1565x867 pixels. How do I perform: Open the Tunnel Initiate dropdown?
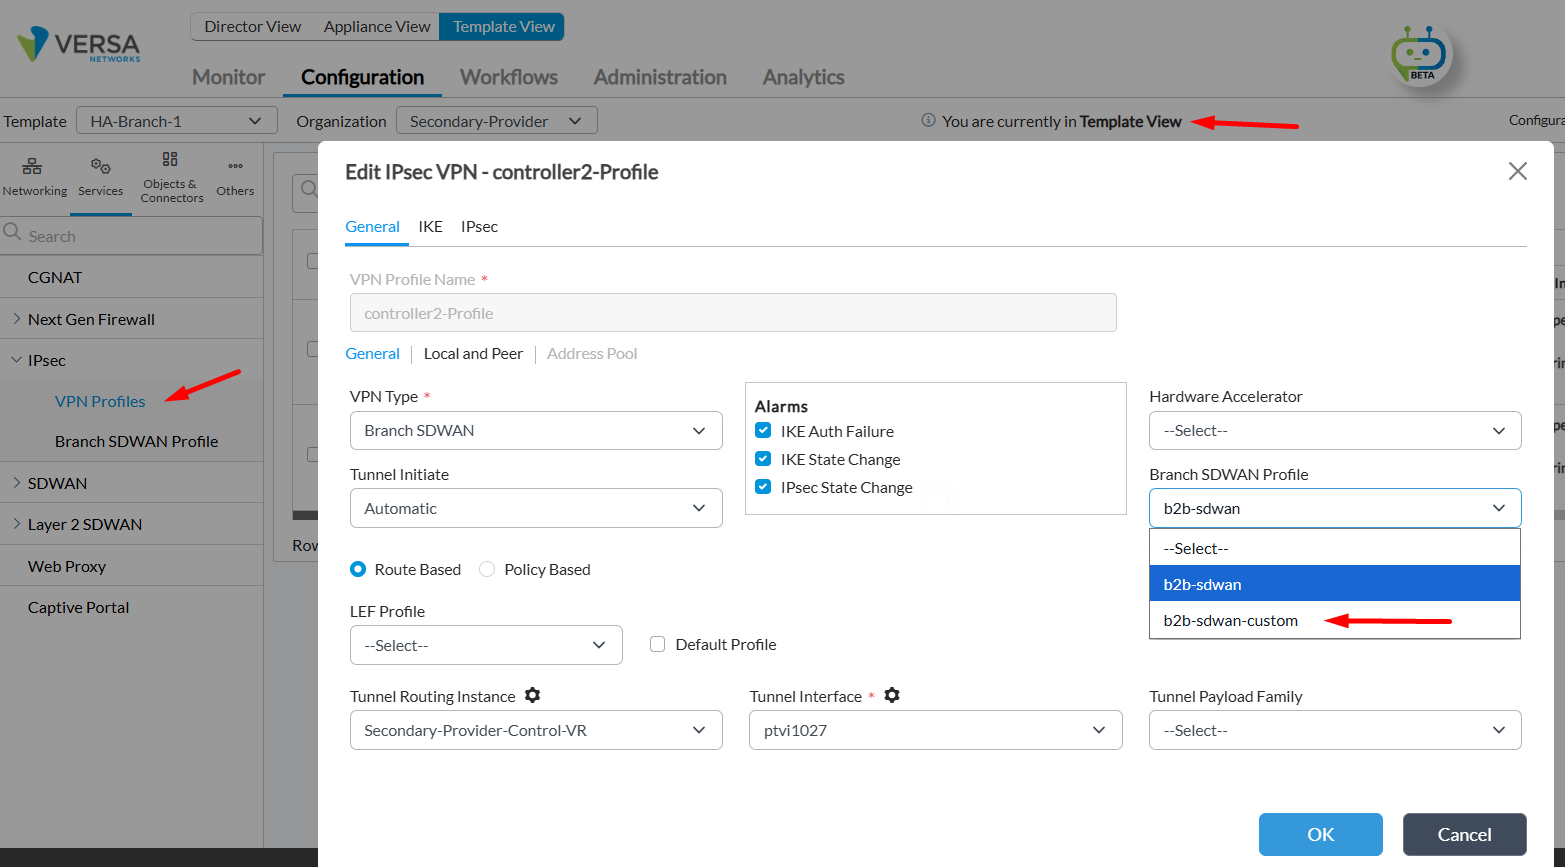536,508
